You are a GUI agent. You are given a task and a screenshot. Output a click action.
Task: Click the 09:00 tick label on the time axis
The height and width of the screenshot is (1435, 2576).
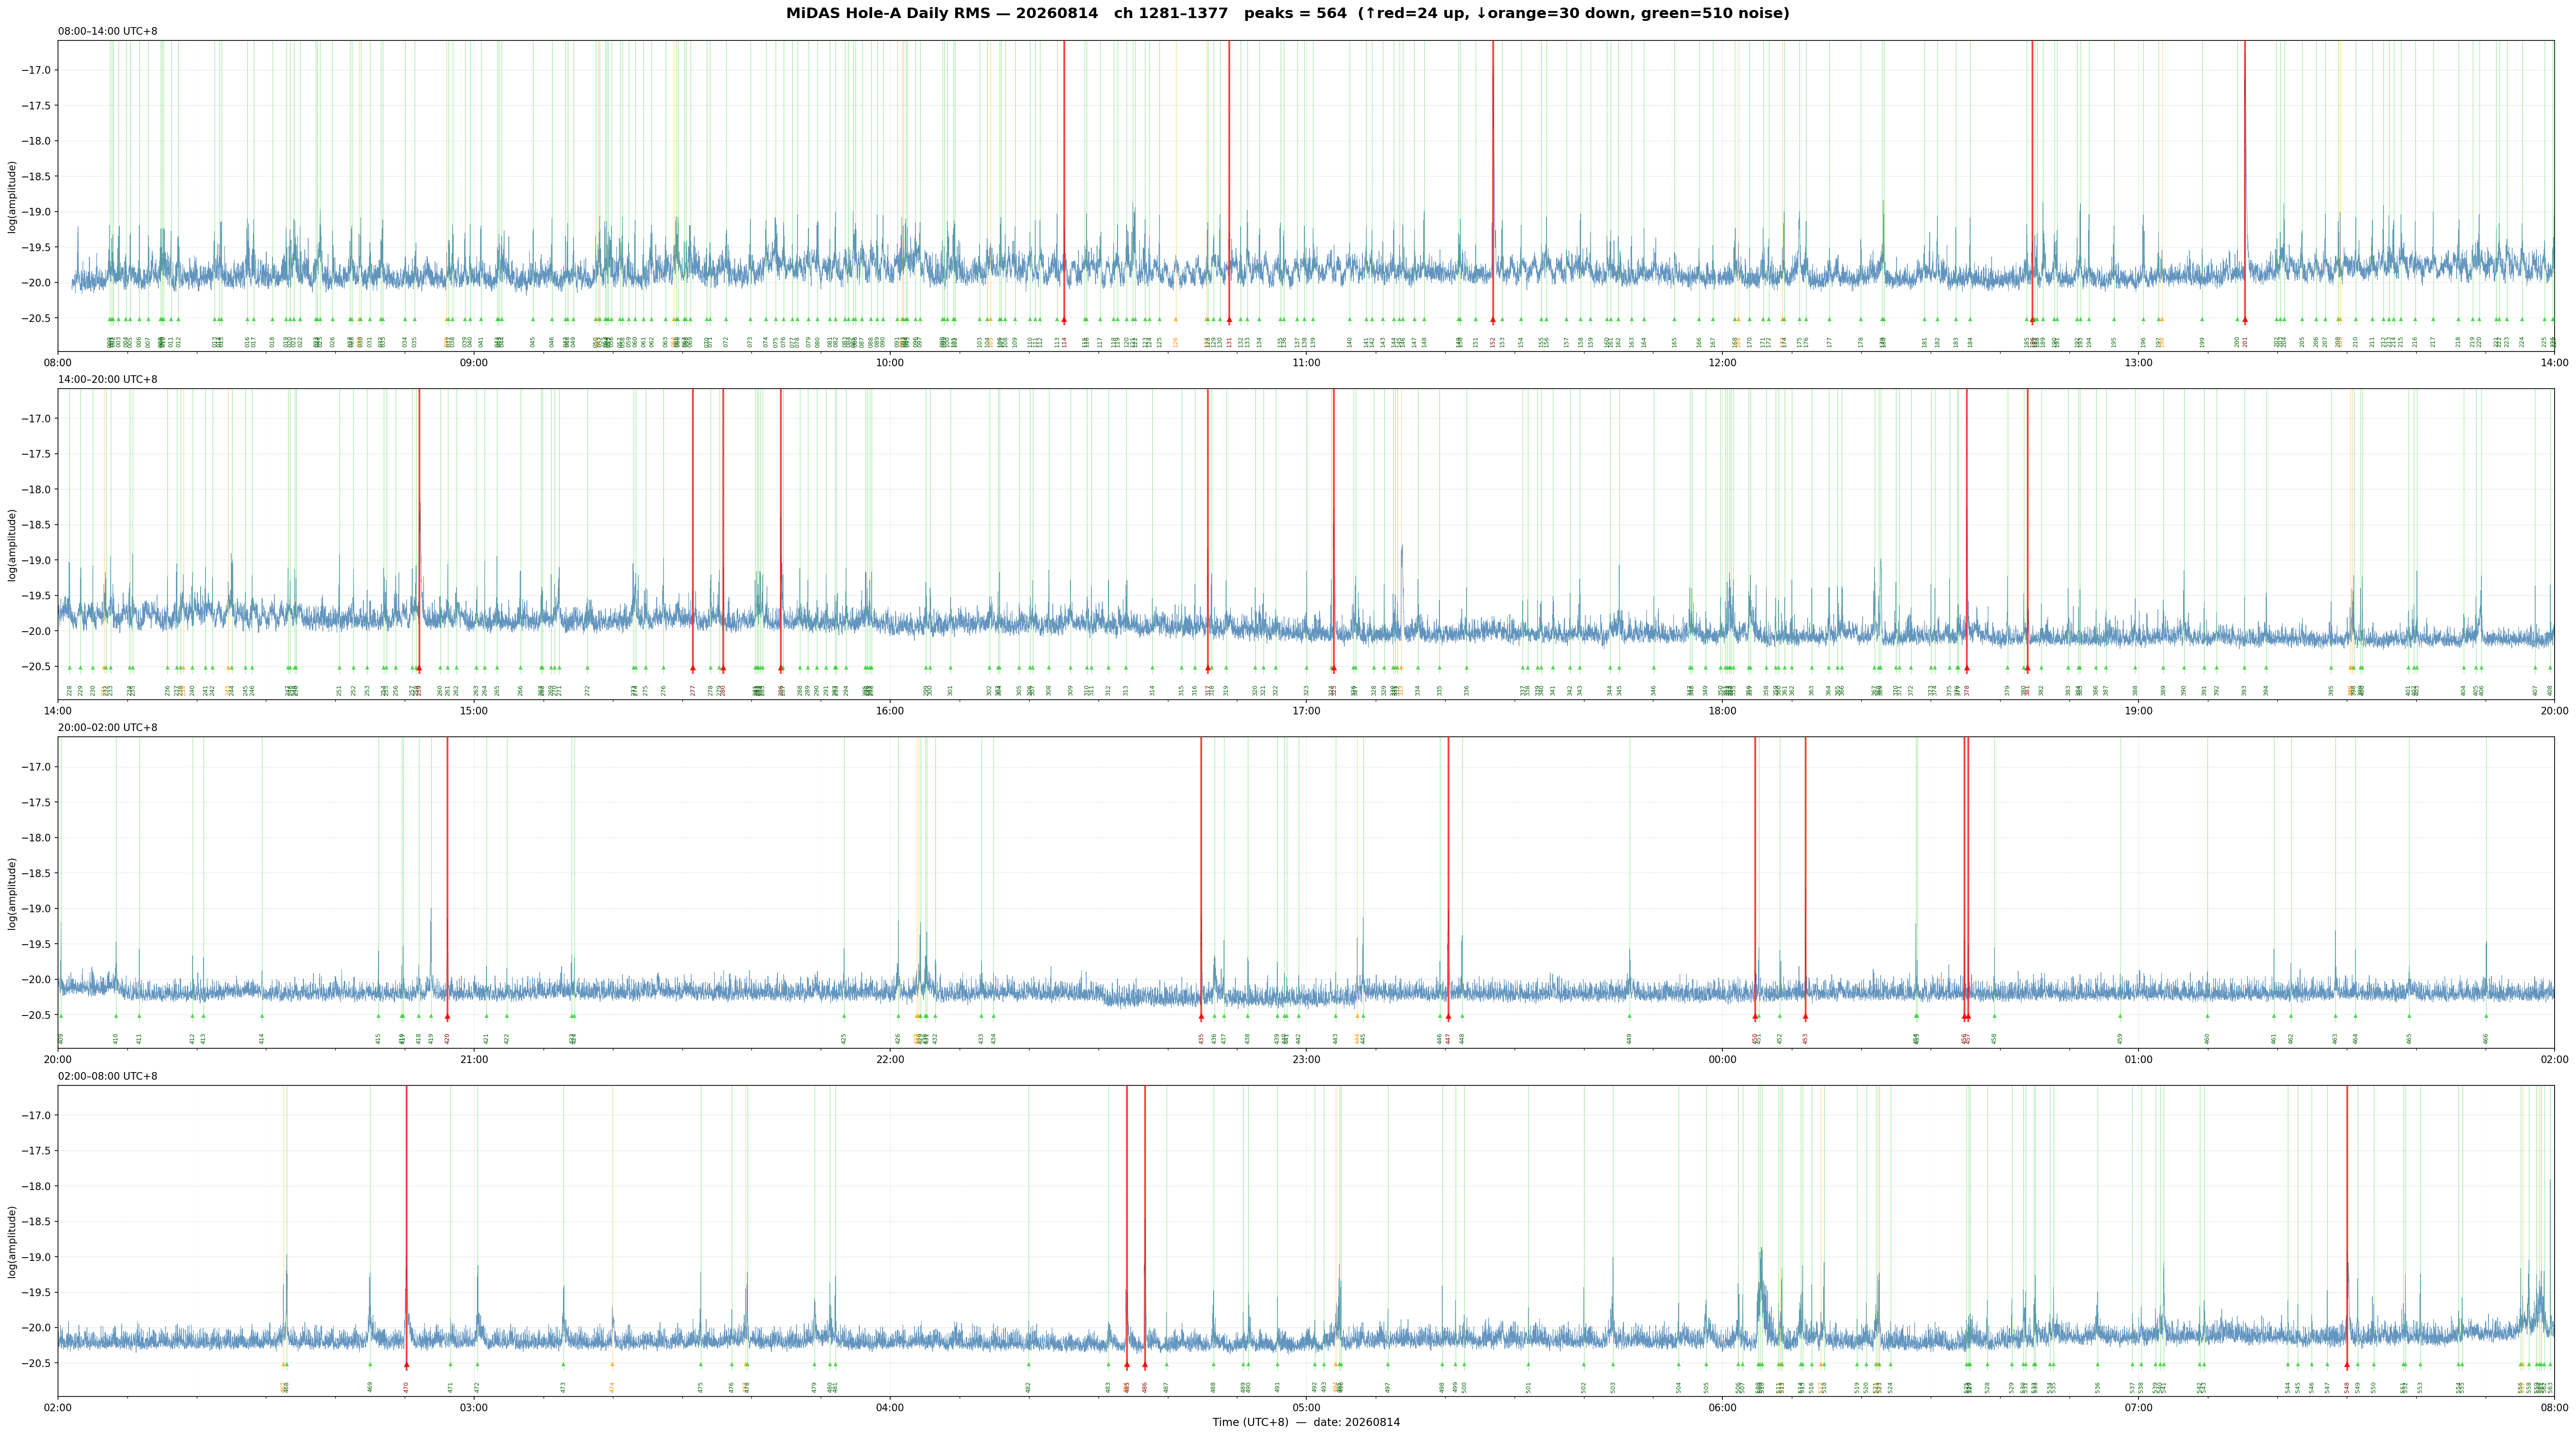pos(474,363)
